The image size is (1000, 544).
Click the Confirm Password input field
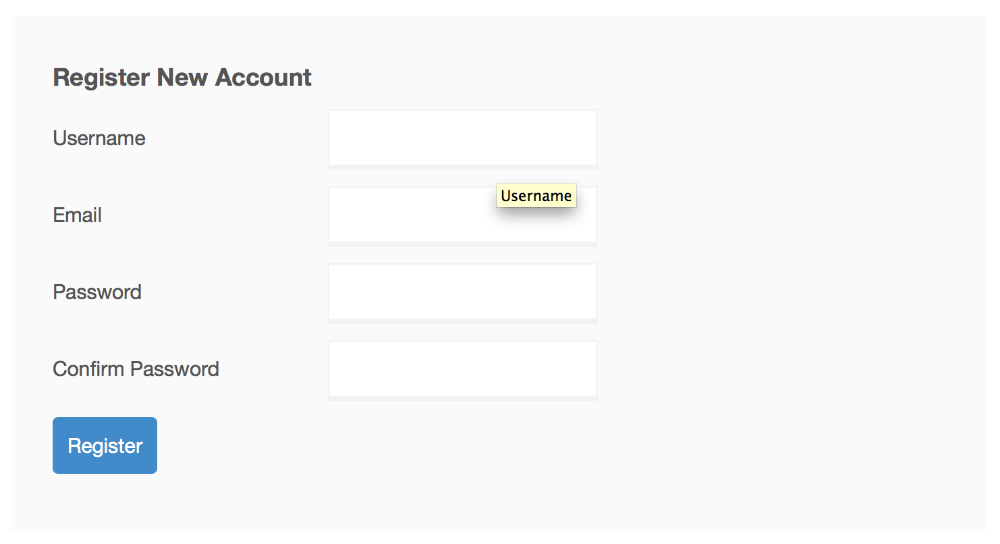click(462, 369)
